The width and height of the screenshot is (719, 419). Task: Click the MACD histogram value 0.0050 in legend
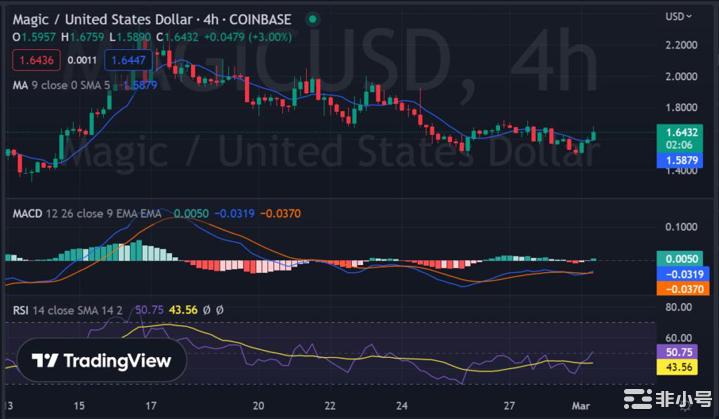(191, 213)
